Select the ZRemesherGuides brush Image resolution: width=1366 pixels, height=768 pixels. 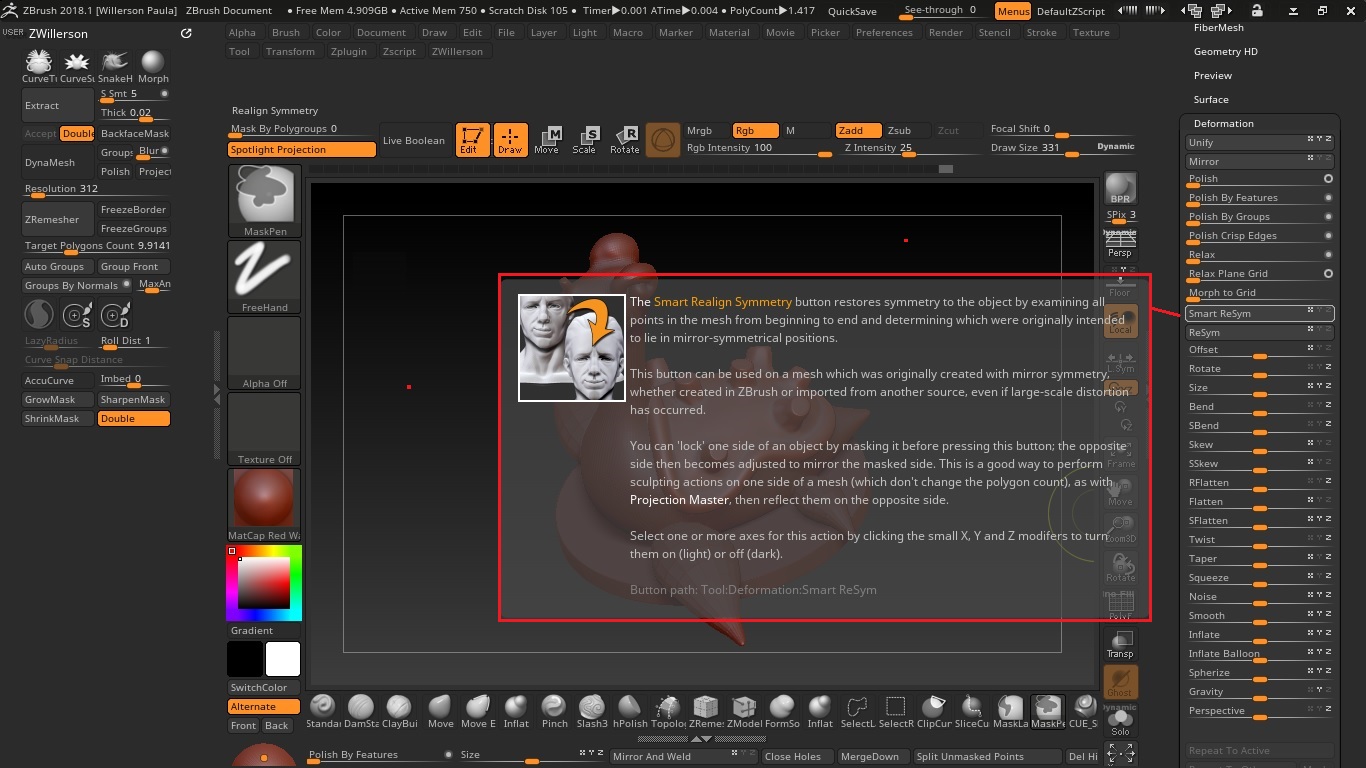[x=706, y=710]
